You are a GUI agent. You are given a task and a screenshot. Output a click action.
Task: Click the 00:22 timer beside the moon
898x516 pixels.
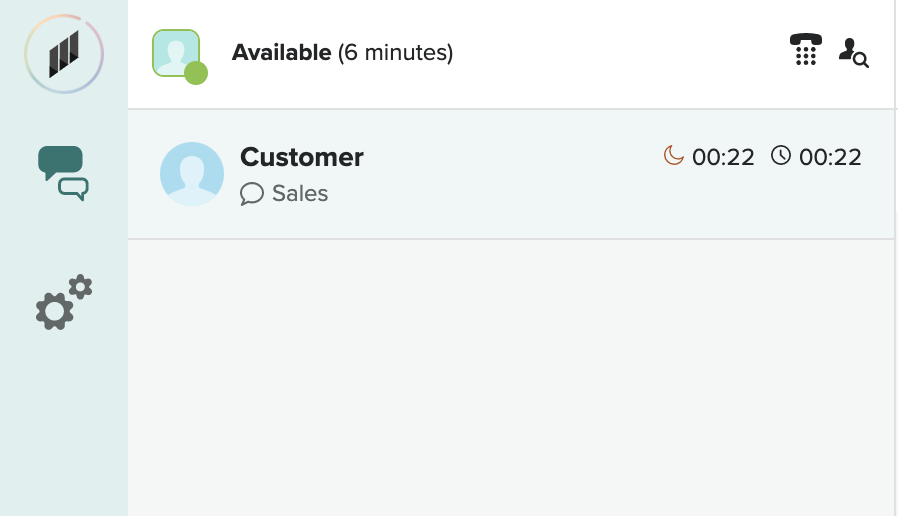(x=723, y=157)
